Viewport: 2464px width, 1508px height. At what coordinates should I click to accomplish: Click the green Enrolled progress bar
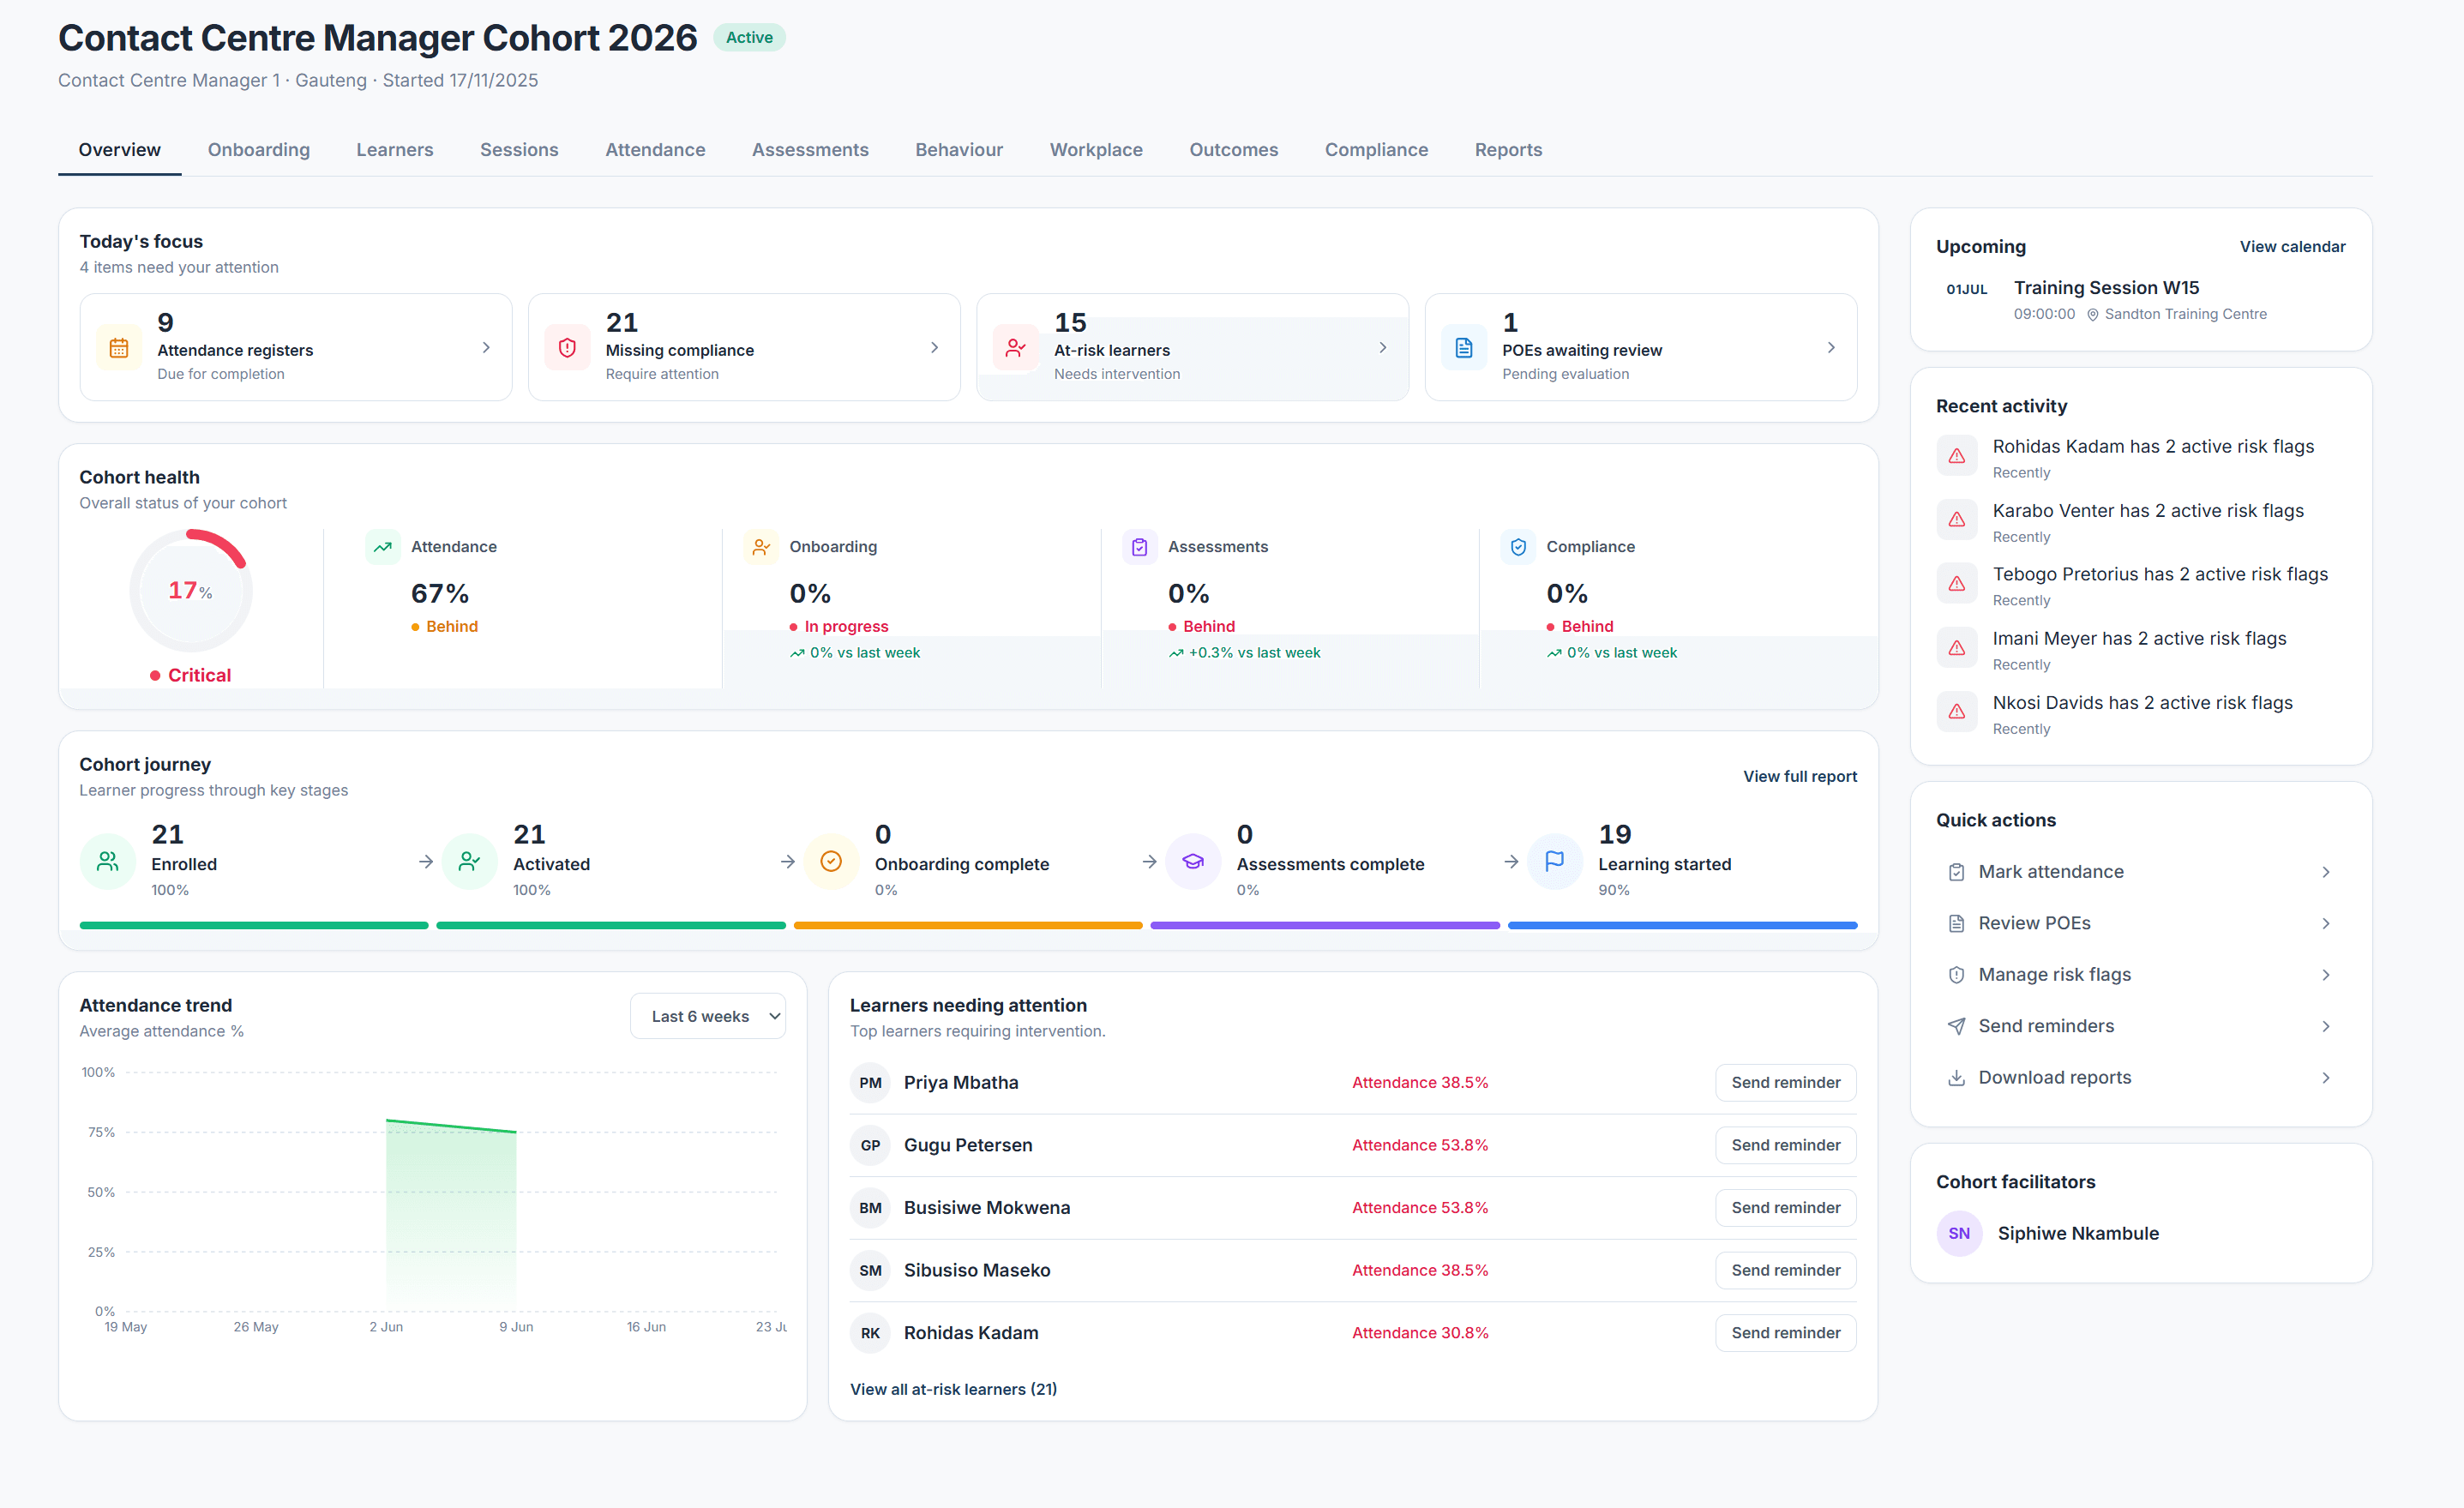tap(254, 926)
